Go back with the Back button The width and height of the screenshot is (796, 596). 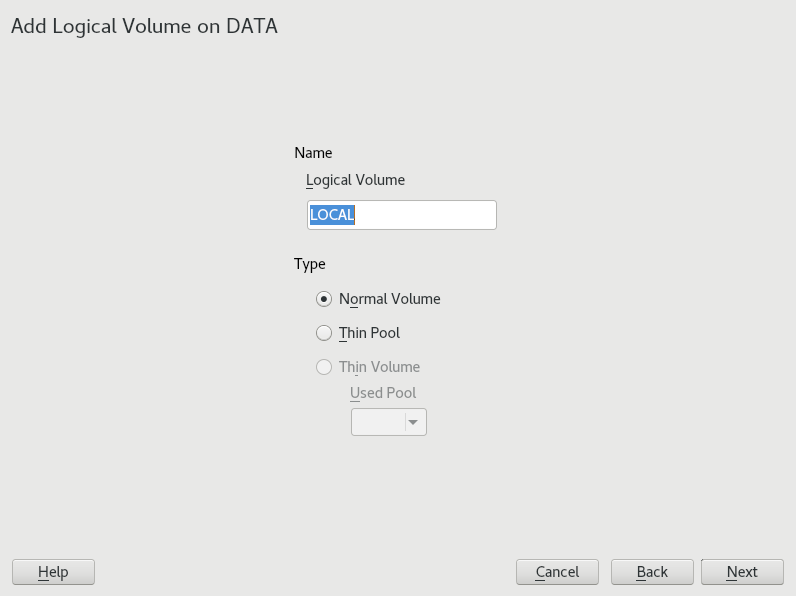click(x=652, y=572)
